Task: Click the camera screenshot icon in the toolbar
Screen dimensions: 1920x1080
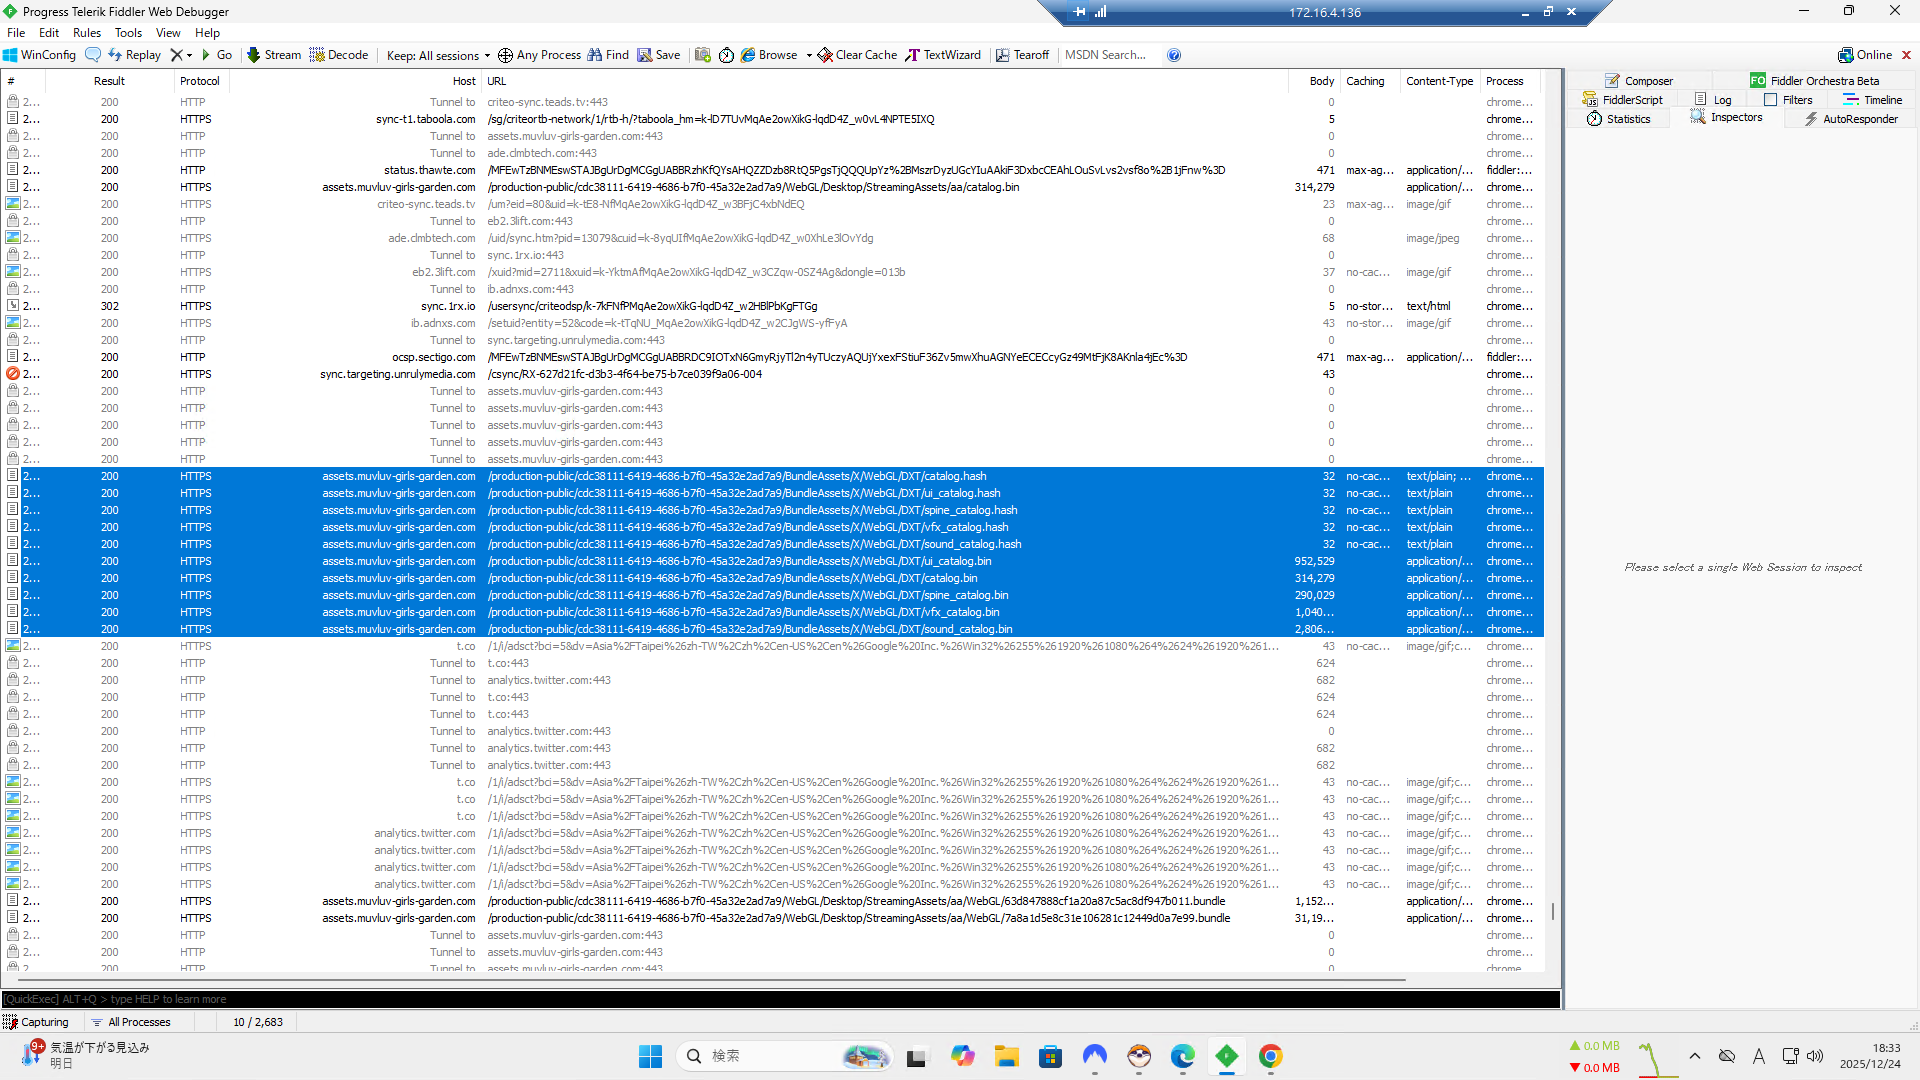Action: tap(703, 55)
